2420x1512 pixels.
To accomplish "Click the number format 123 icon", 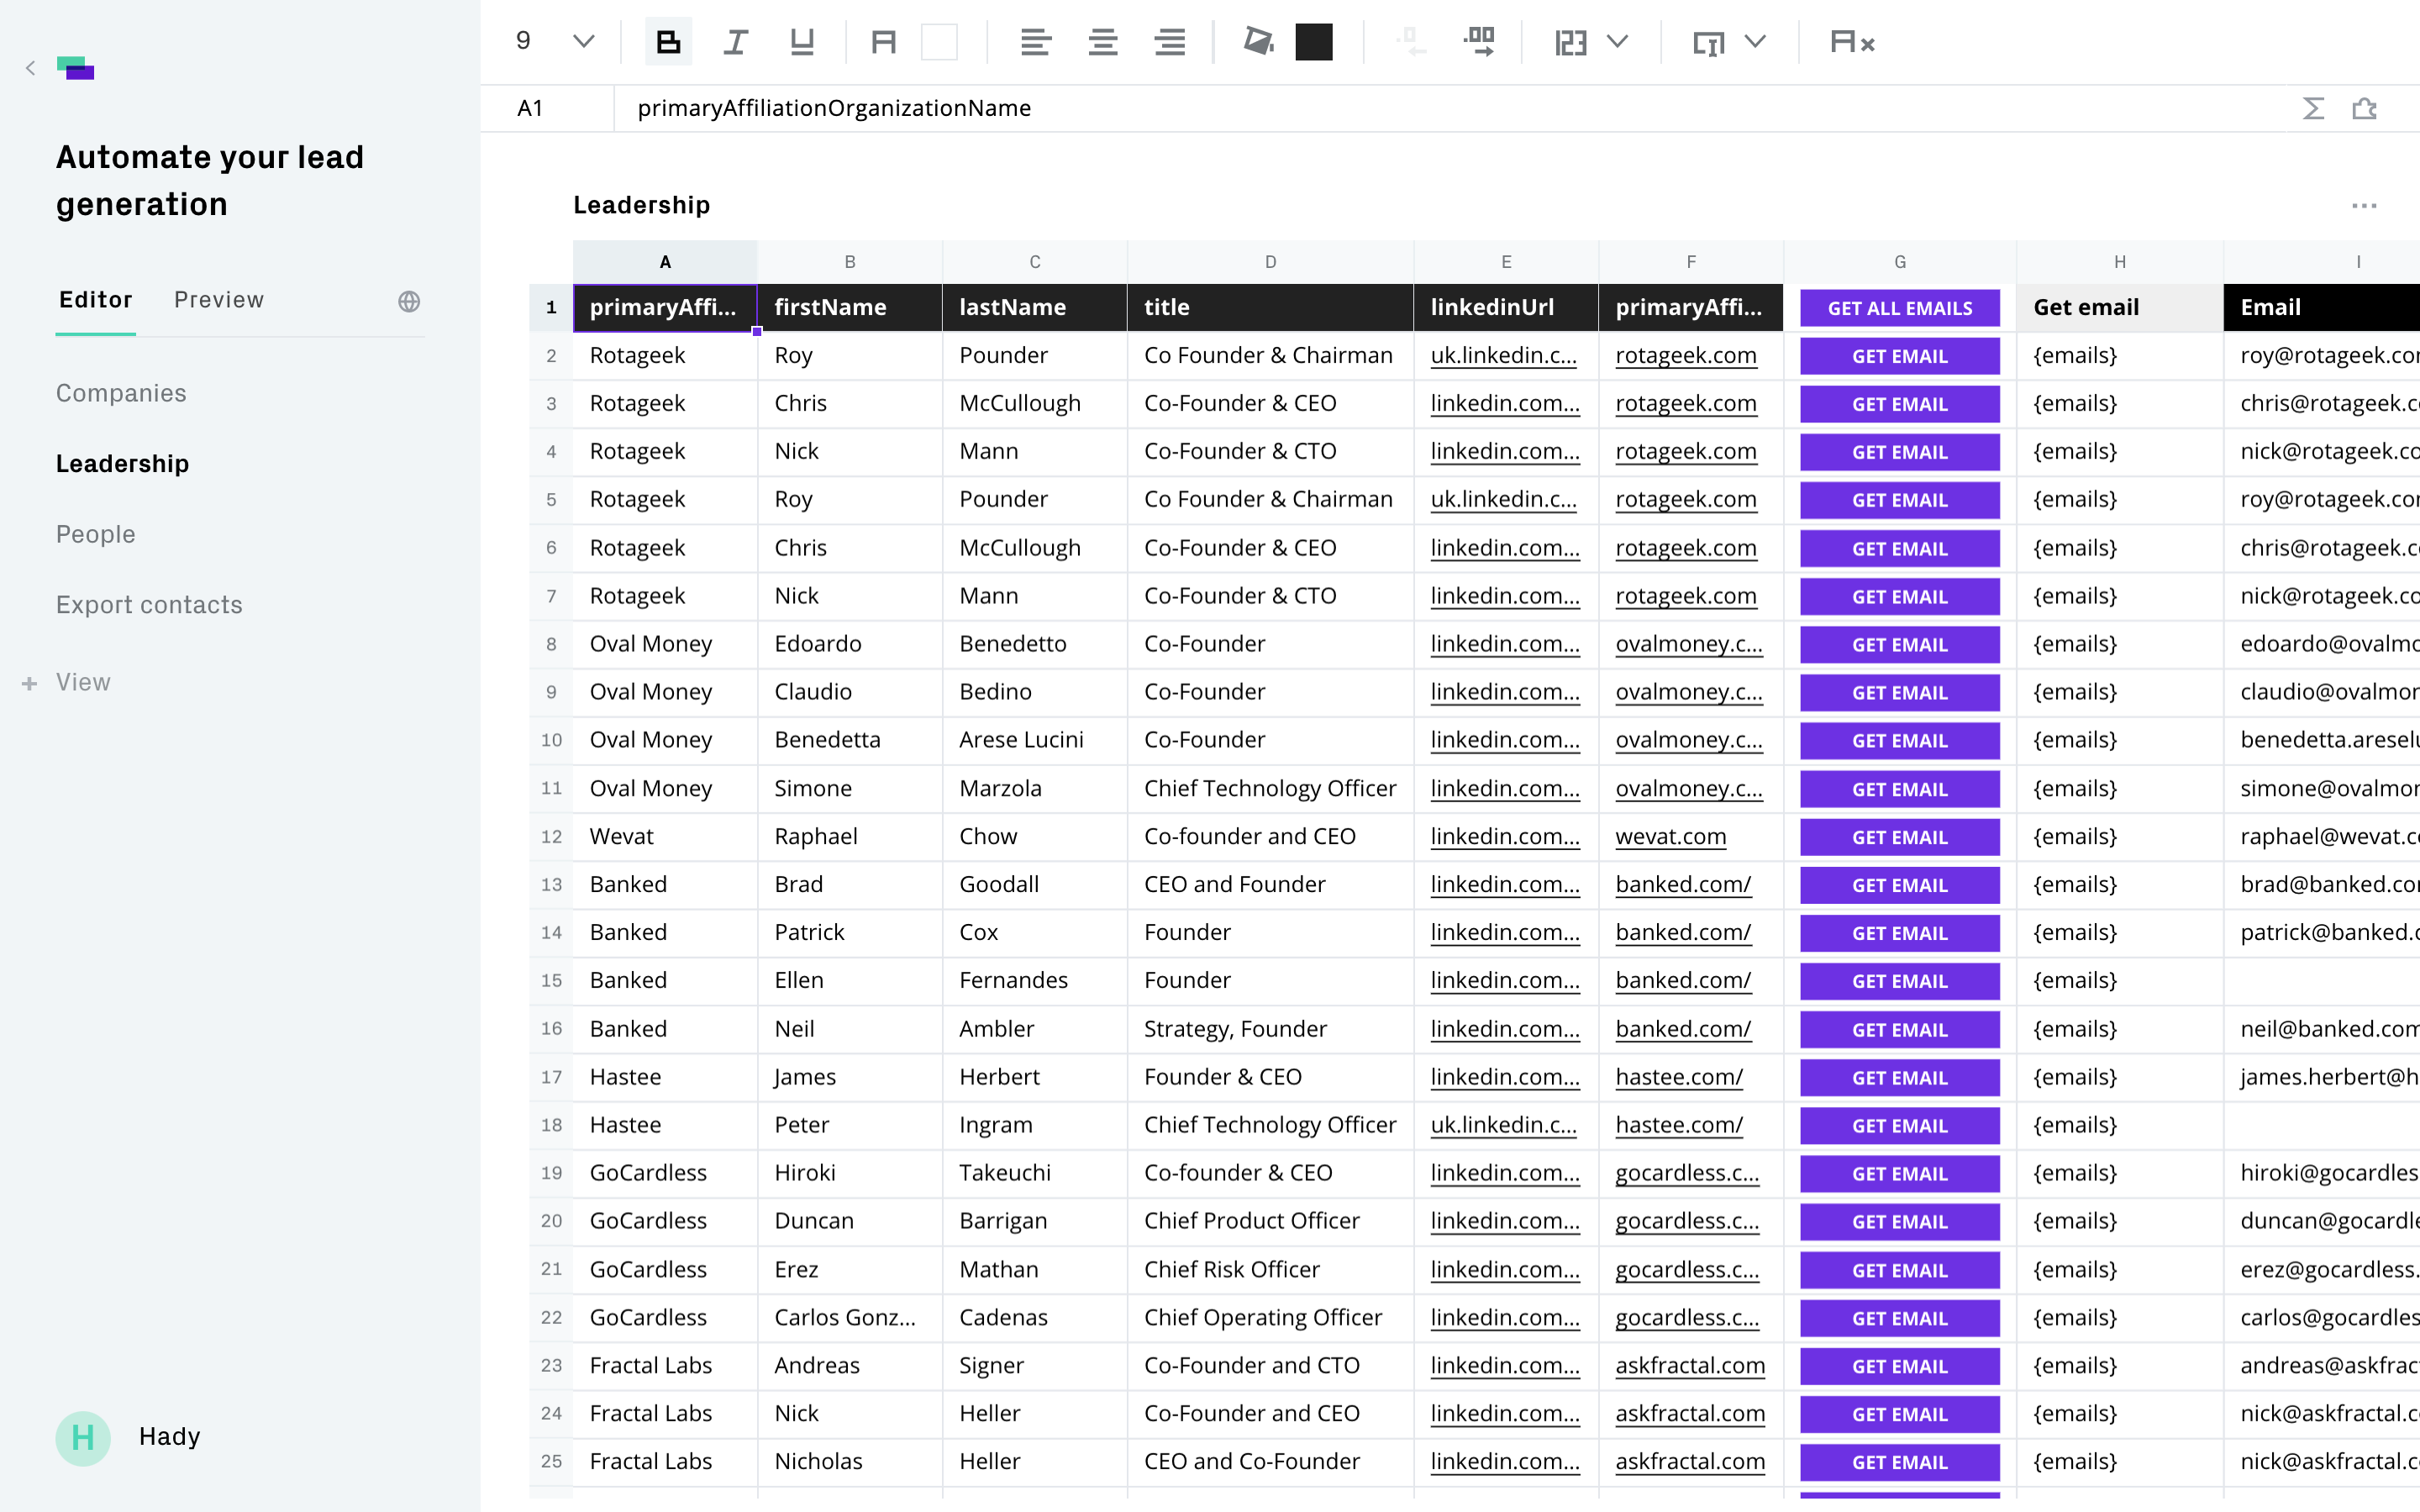I will (x=1571, y=42).
